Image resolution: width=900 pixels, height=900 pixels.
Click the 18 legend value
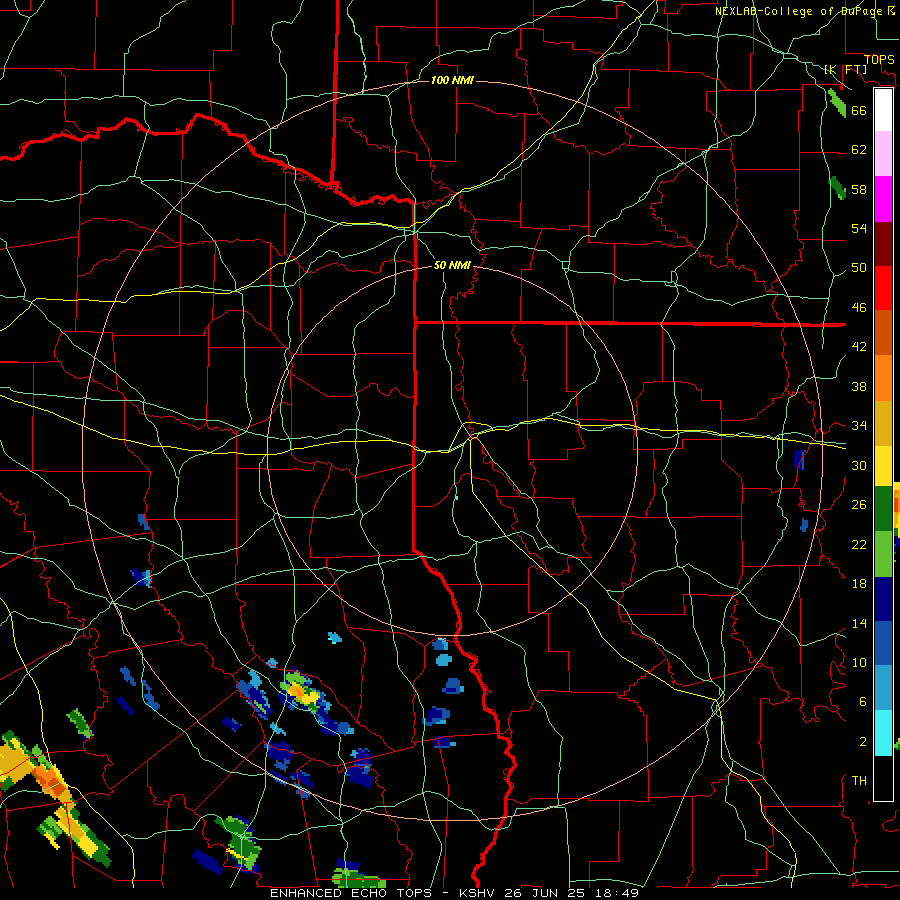point(859,584)
